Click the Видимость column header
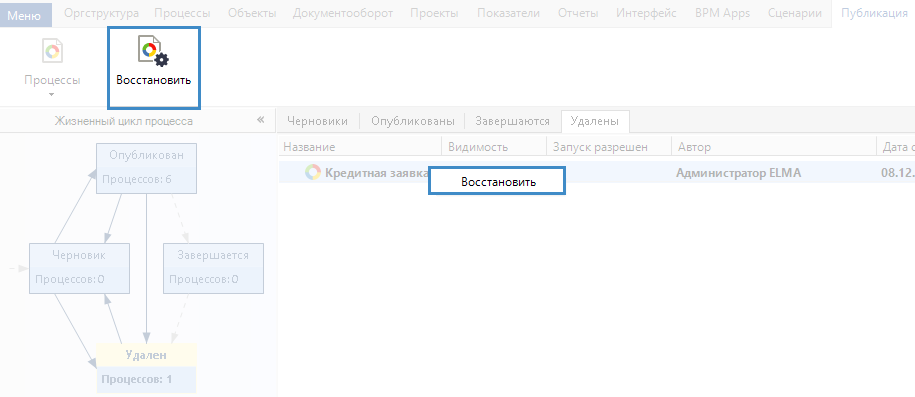Image resolution: width=915 pixels, height=397 pixels. click(494, 147)
